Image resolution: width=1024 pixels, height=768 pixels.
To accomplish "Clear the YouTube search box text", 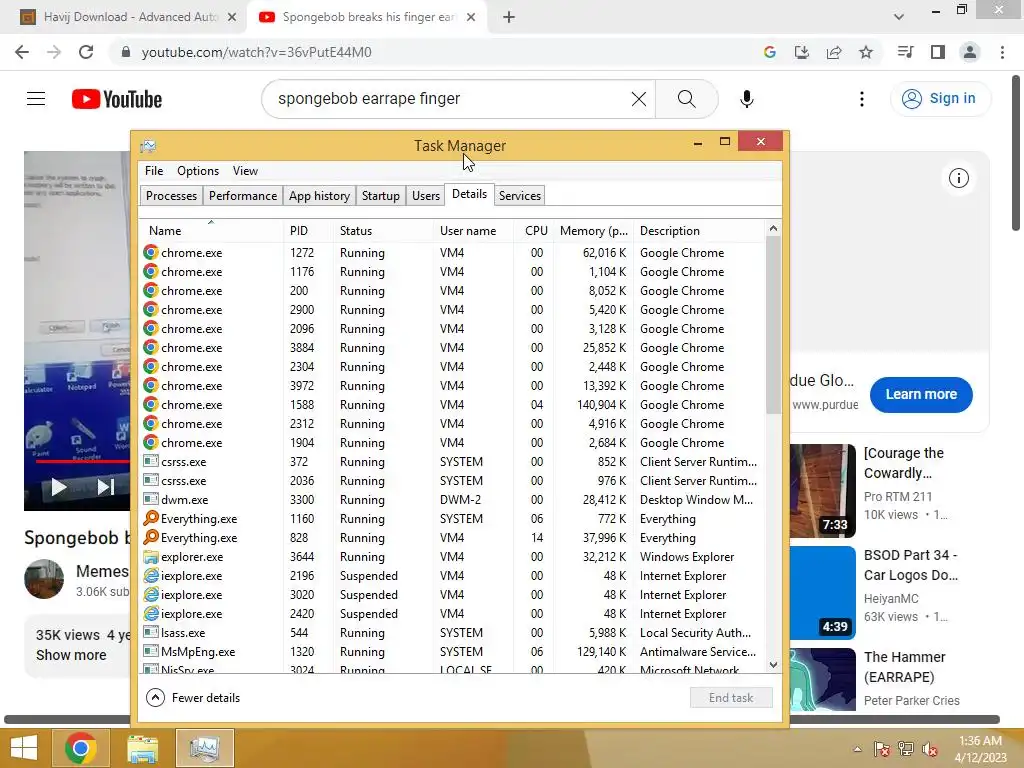I will [639, 99].
